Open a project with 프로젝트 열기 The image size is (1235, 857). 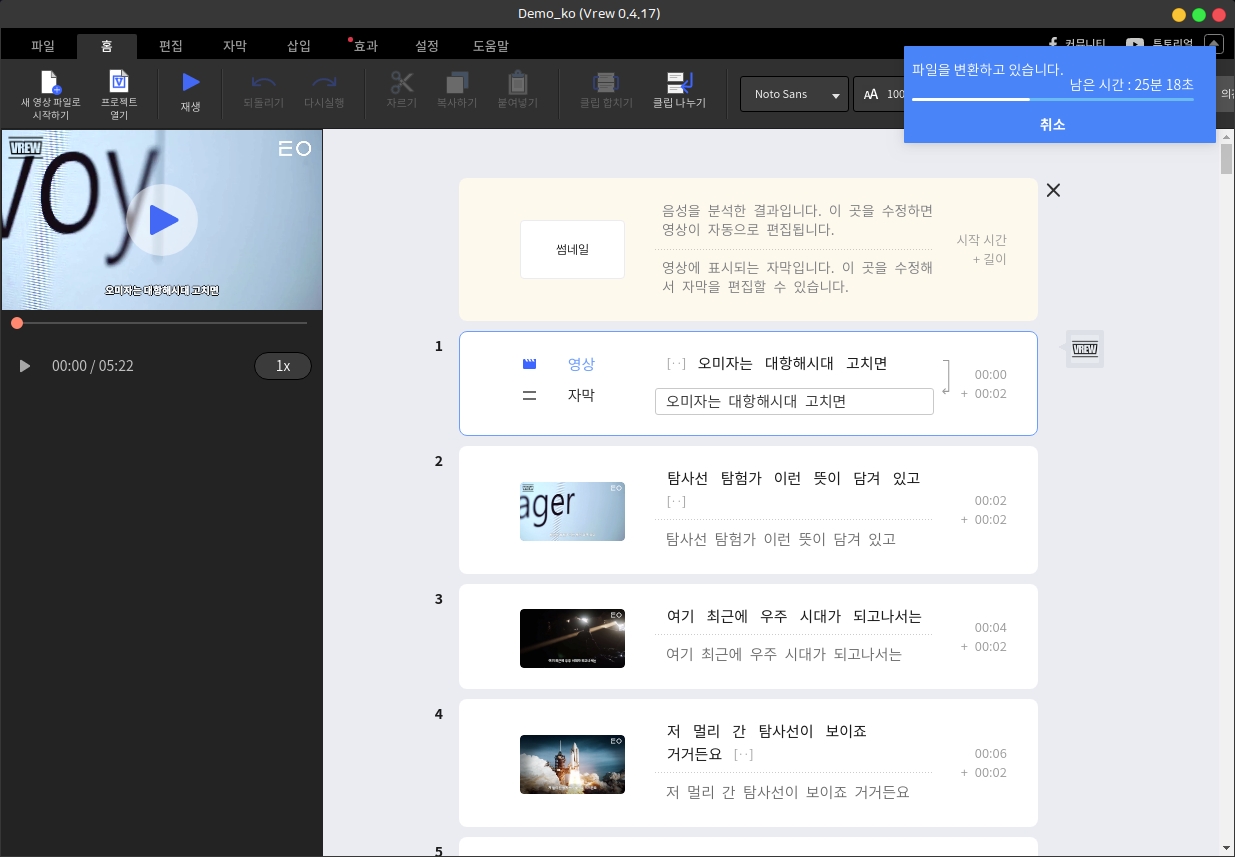119,83
